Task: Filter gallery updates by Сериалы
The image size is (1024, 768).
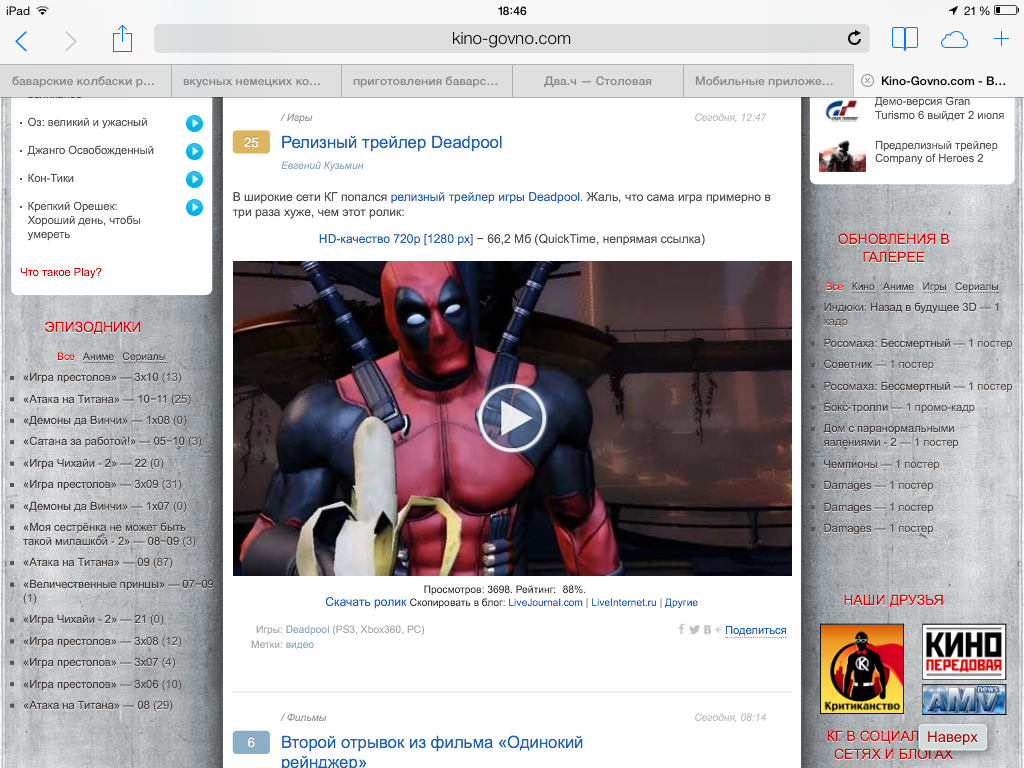Action: click(976, 286)
